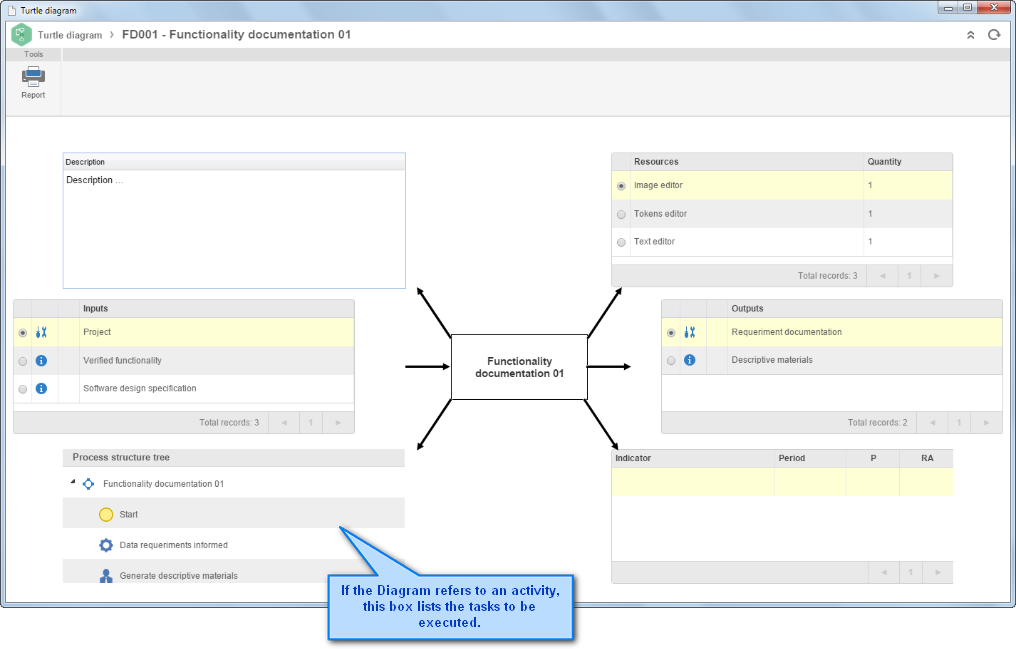Go to previous page in Indicator list
This screenshot has width=1016, height=649.
(x=884, y=573)
